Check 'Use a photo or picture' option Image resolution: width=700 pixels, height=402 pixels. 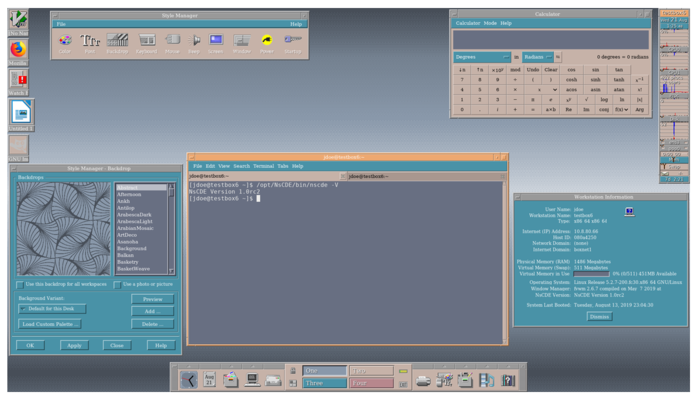click(x=118, y=284)
